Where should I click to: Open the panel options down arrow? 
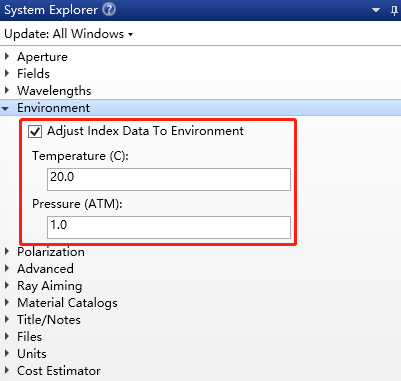pos(376,10)
